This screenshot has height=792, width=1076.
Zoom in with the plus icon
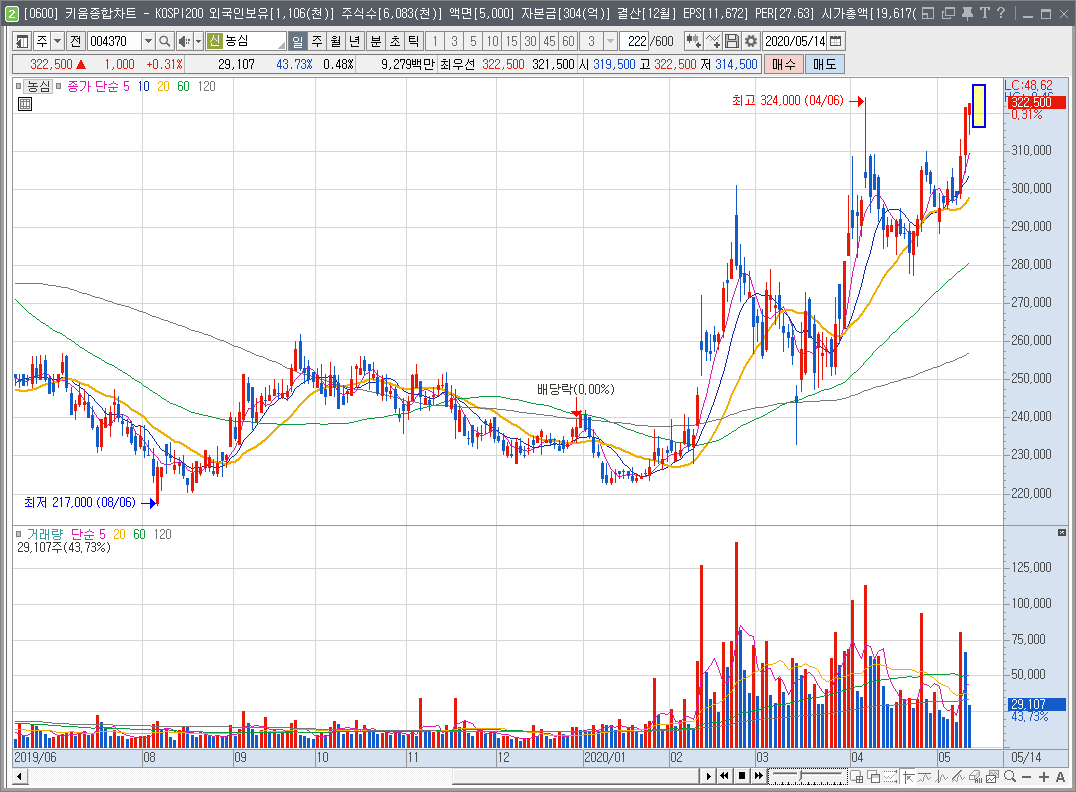coord(1044,777)
